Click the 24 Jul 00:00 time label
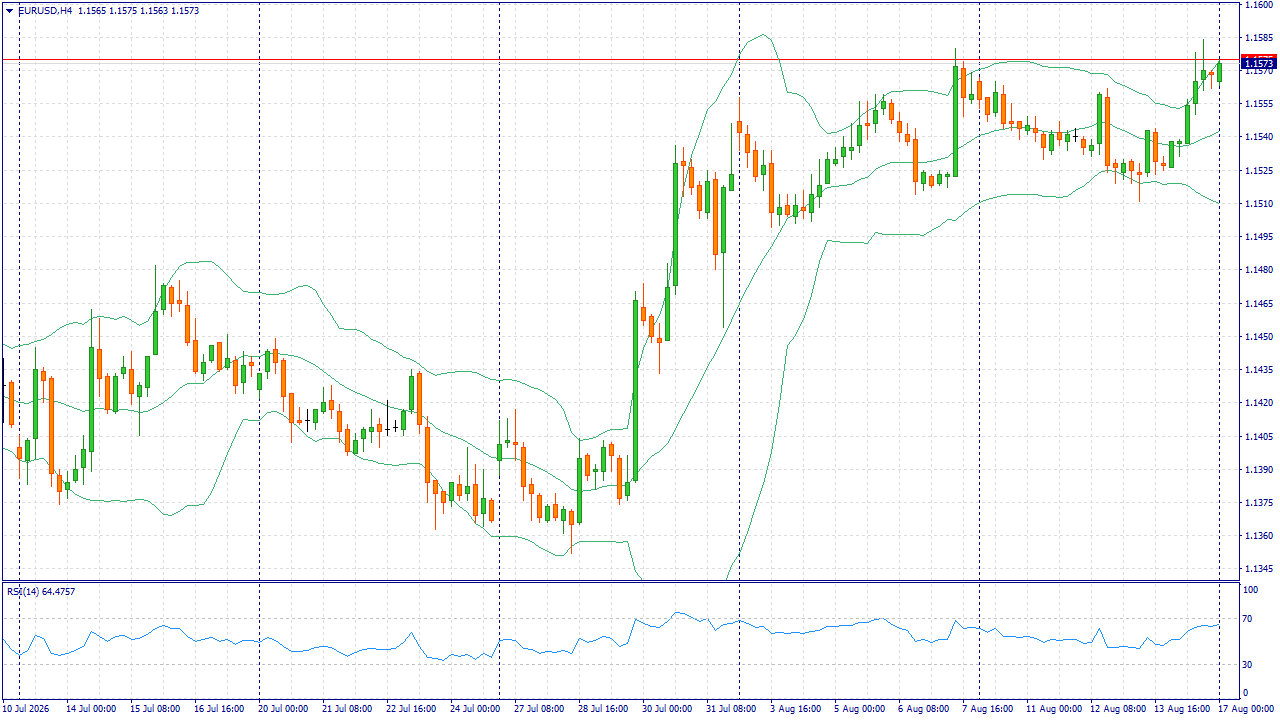Viewport: 1280px width, 720px height. tap(475, 709)
